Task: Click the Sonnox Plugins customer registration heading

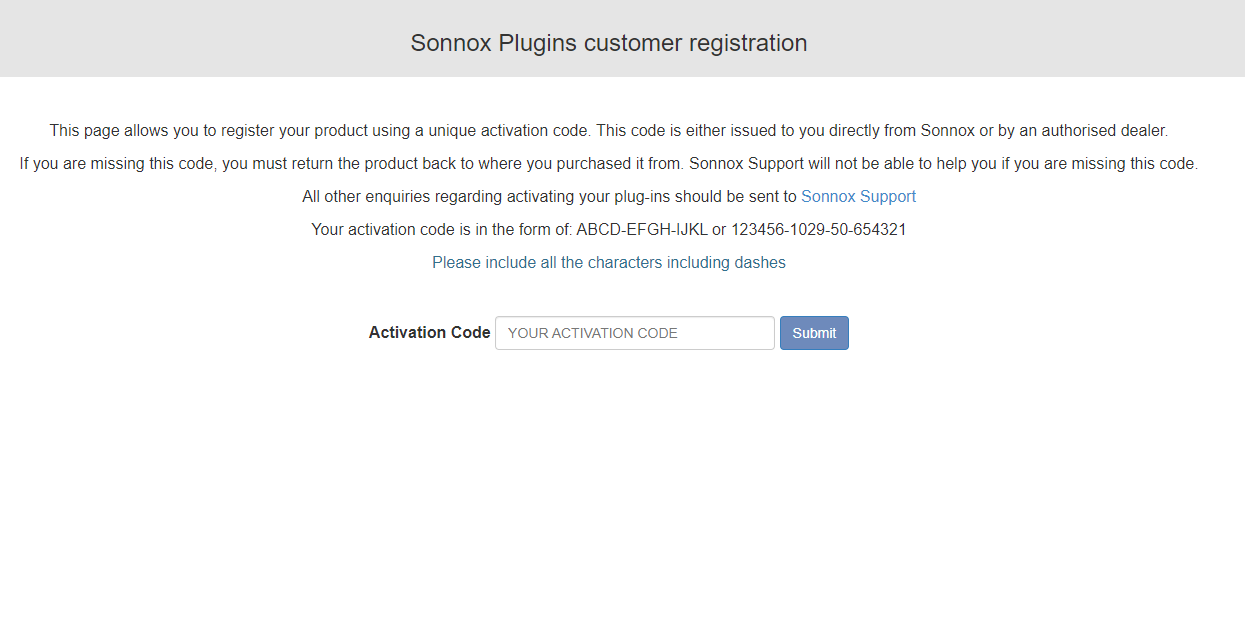Action: [609, 43]
